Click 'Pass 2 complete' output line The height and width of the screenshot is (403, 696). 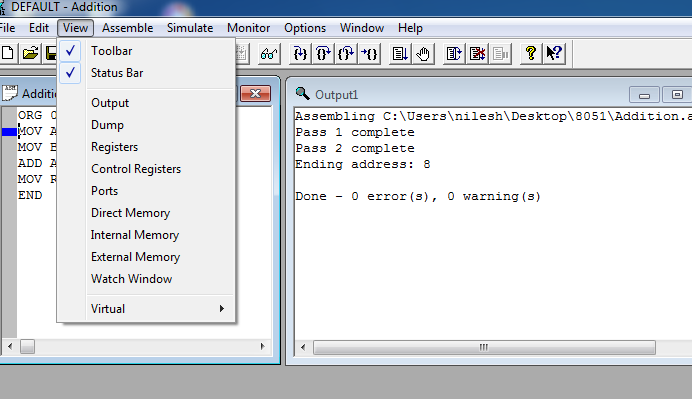tap(355, 148)
